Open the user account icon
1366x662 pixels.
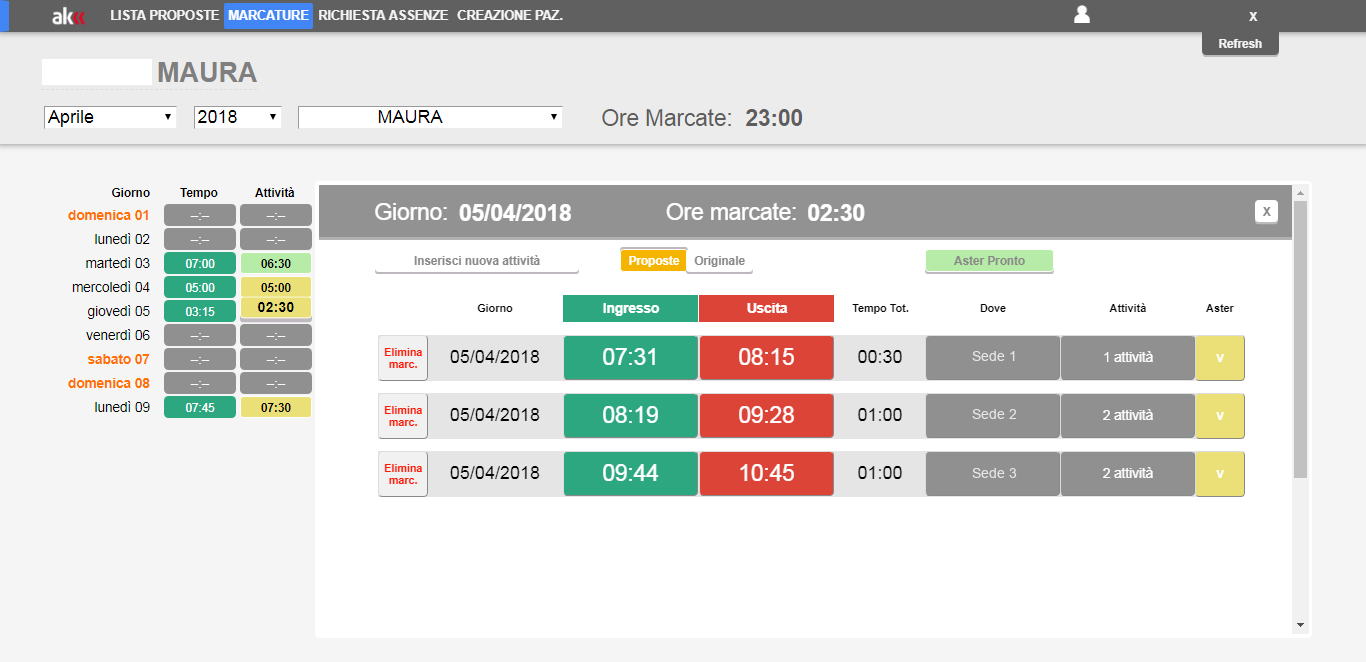point(1082,15)
